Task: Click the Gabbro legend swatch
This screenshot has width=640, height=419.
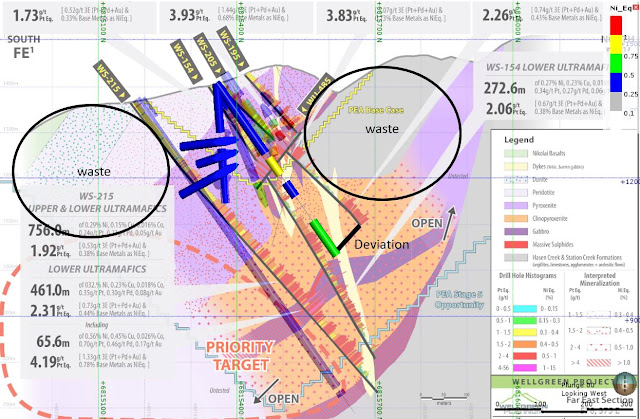Action: [516, 231]
